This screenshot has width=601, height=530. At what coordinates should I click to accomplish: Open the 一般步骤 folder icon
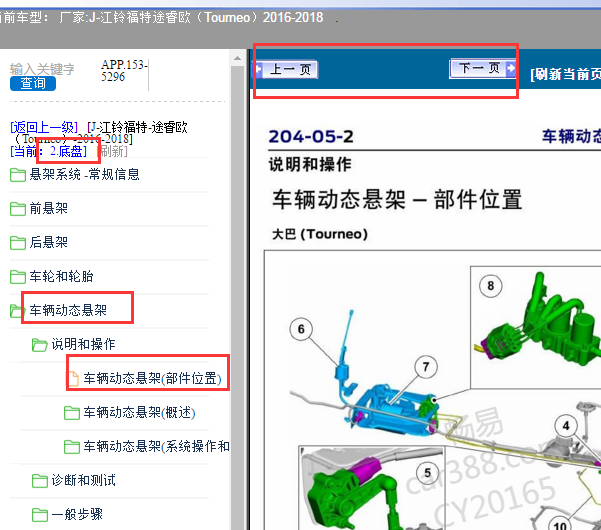tap(39, 514)
